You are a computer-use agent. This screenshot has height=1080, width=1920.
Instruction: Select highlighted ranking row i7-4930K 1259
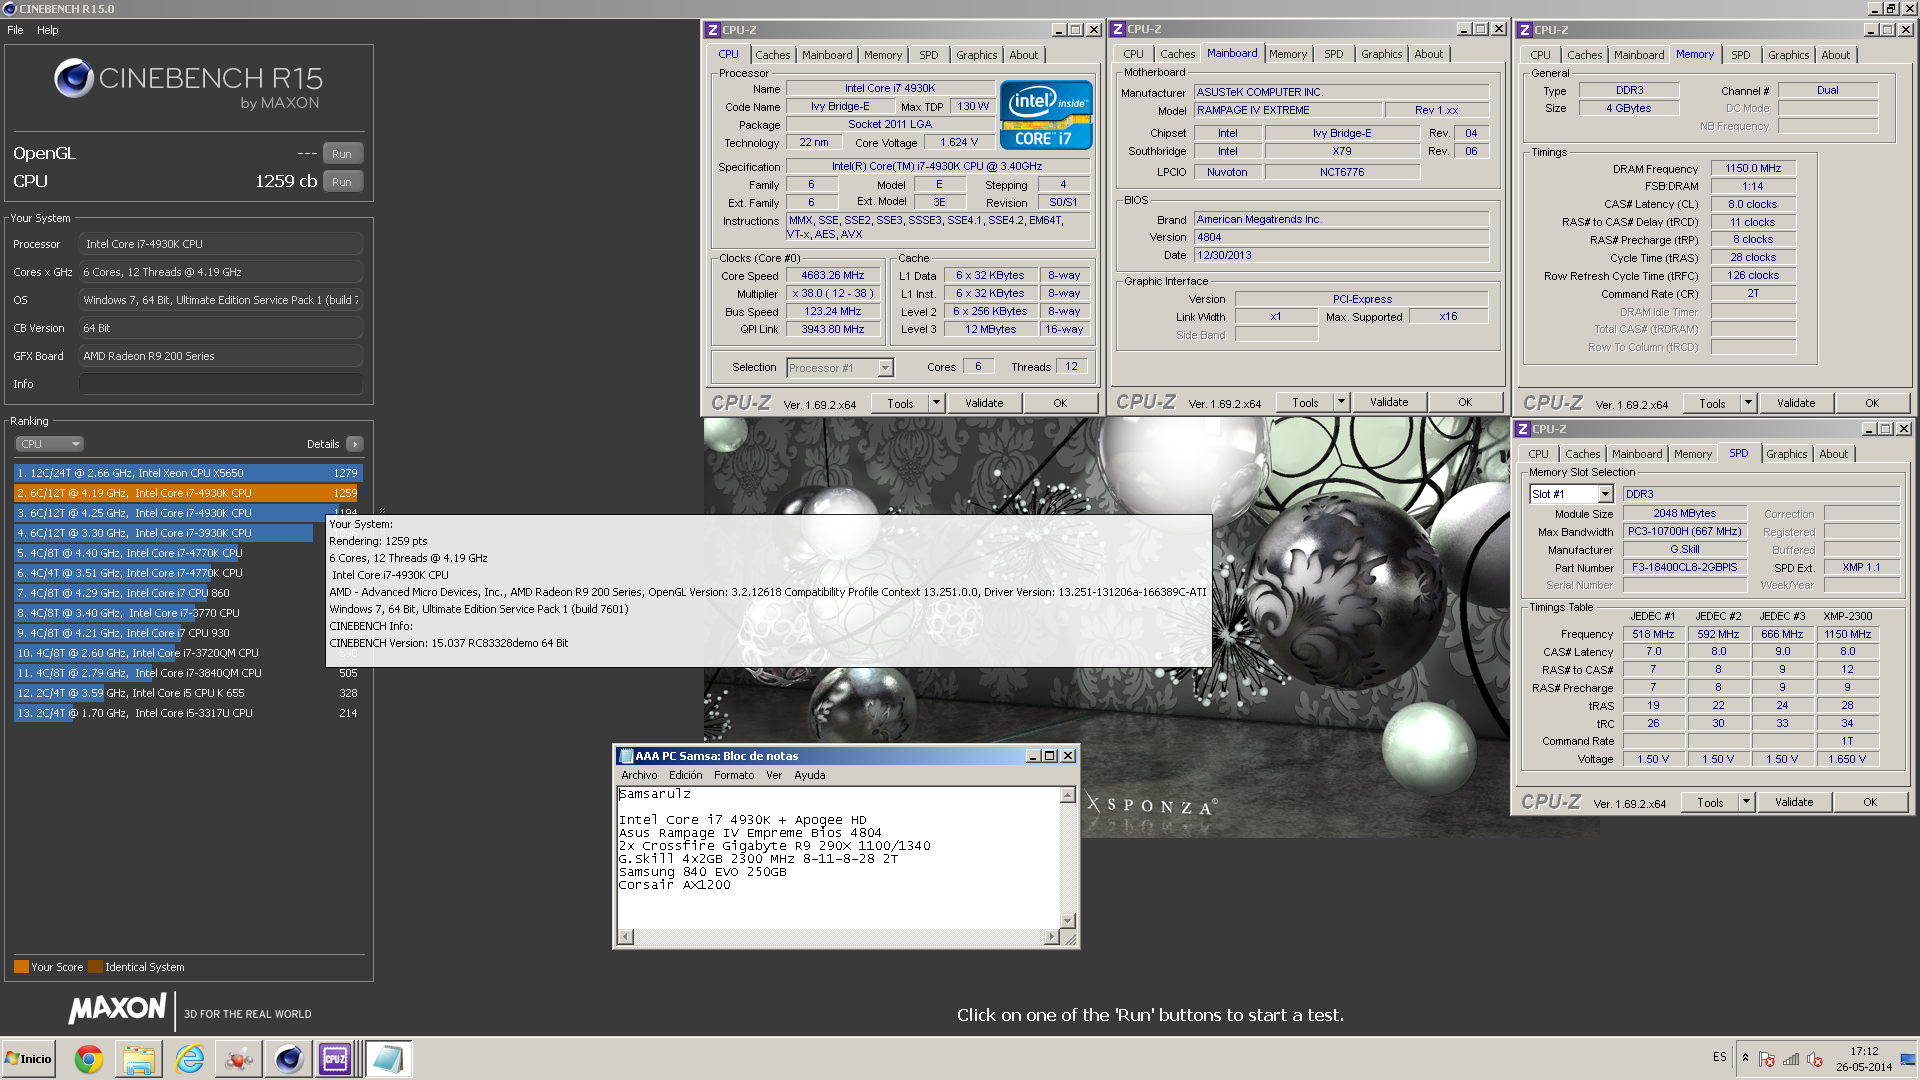point(187,493)
